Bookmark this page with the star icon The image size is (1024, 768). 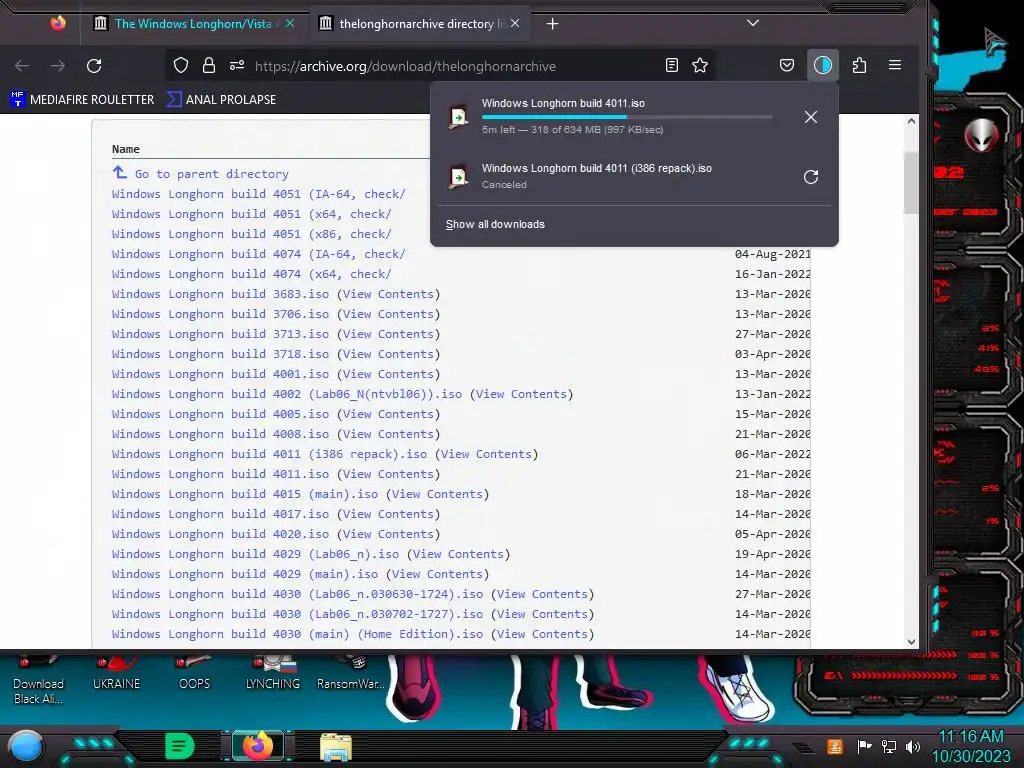700,65
